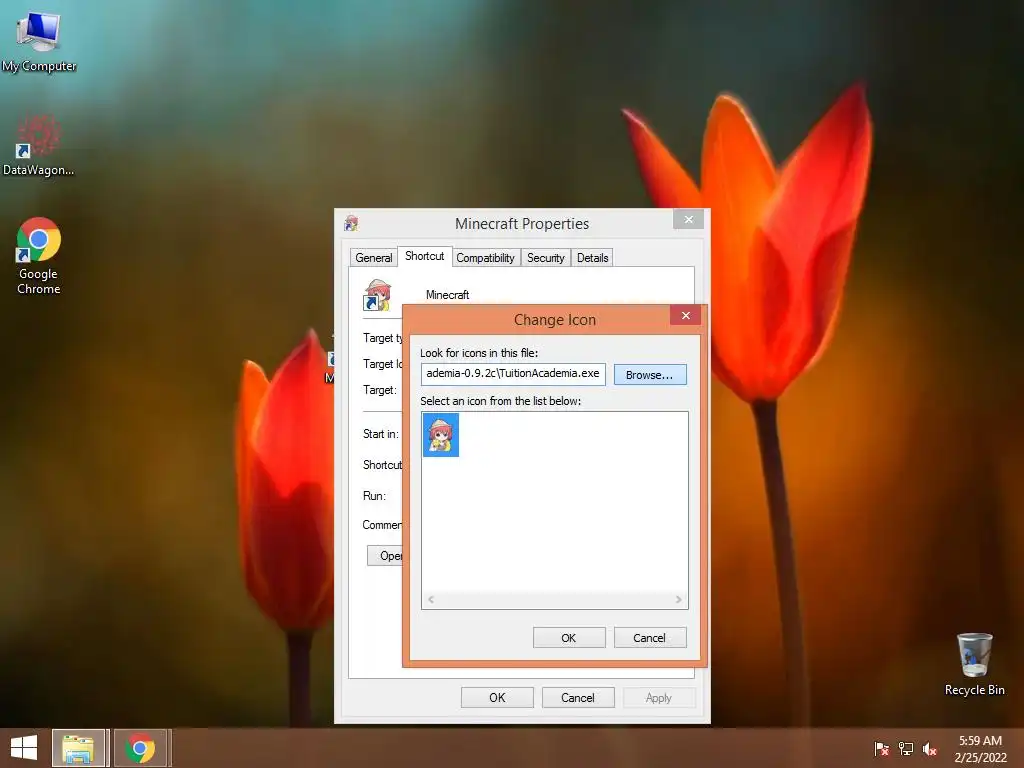Open Chrome from the taskbar
Viewport: 1024px width, 768px height.
pyautogui.click(x=140, y=748)
